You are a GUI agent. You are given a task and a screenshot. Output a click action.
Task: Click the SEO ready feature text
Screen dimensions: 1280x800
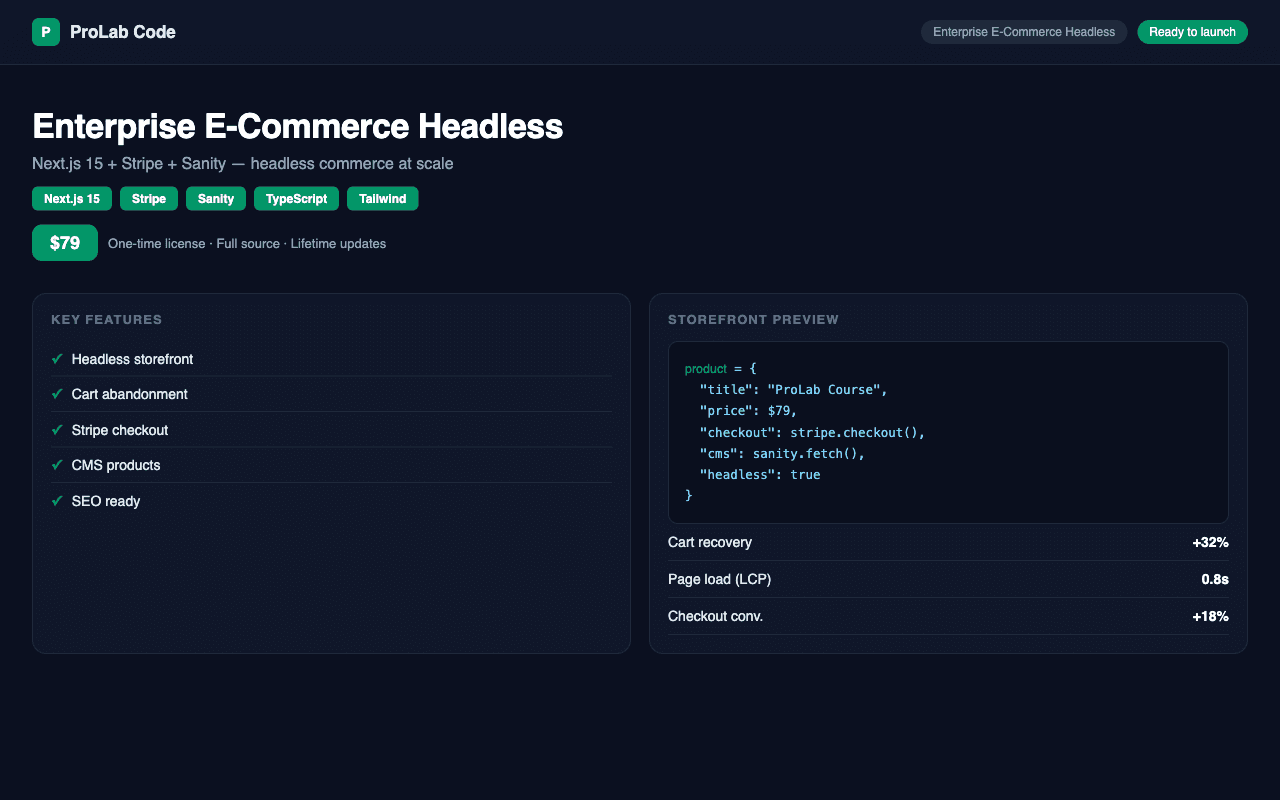[x=106, y=501]
